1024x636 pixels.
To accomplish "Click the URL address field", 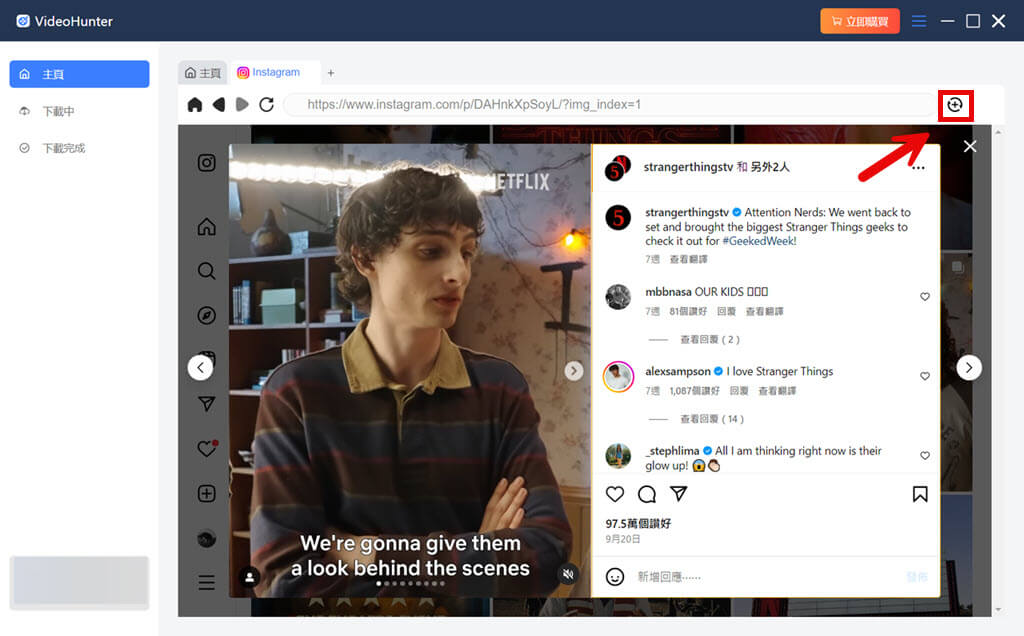I will pyautogui.click(x=611, y=104).
